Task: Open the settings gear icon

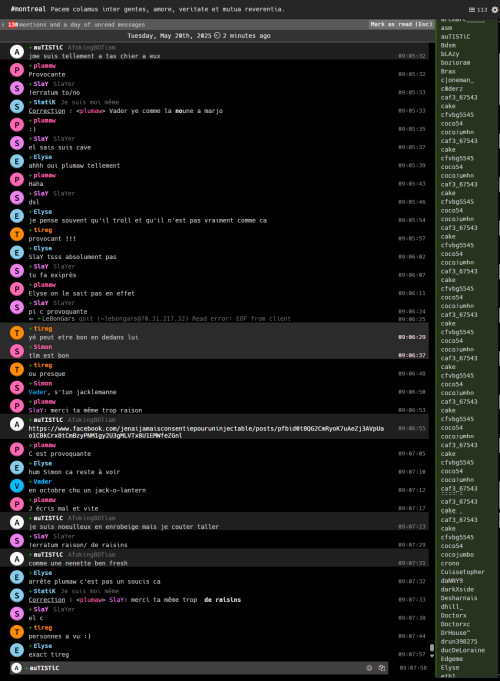Action: point(495,10)
